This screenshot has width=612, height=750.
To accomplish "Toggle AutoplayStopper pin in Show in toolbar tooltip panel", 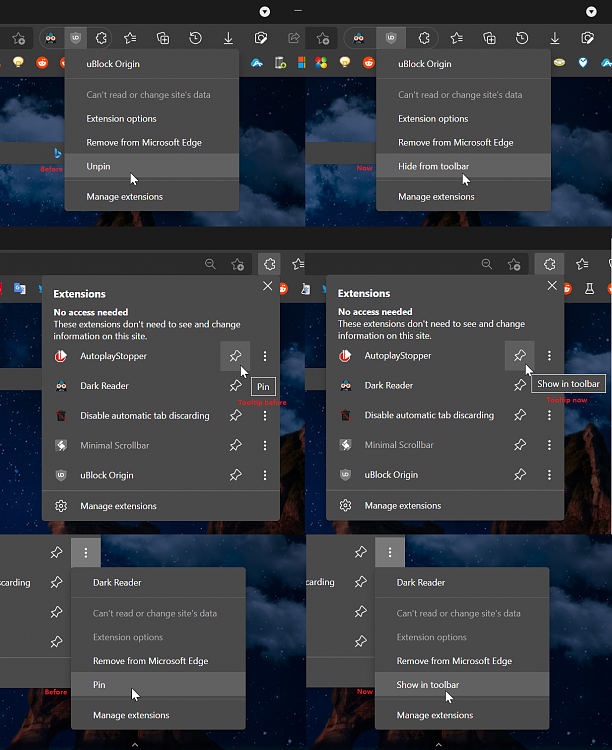I will pyautogui.click(x=520, y=355).
